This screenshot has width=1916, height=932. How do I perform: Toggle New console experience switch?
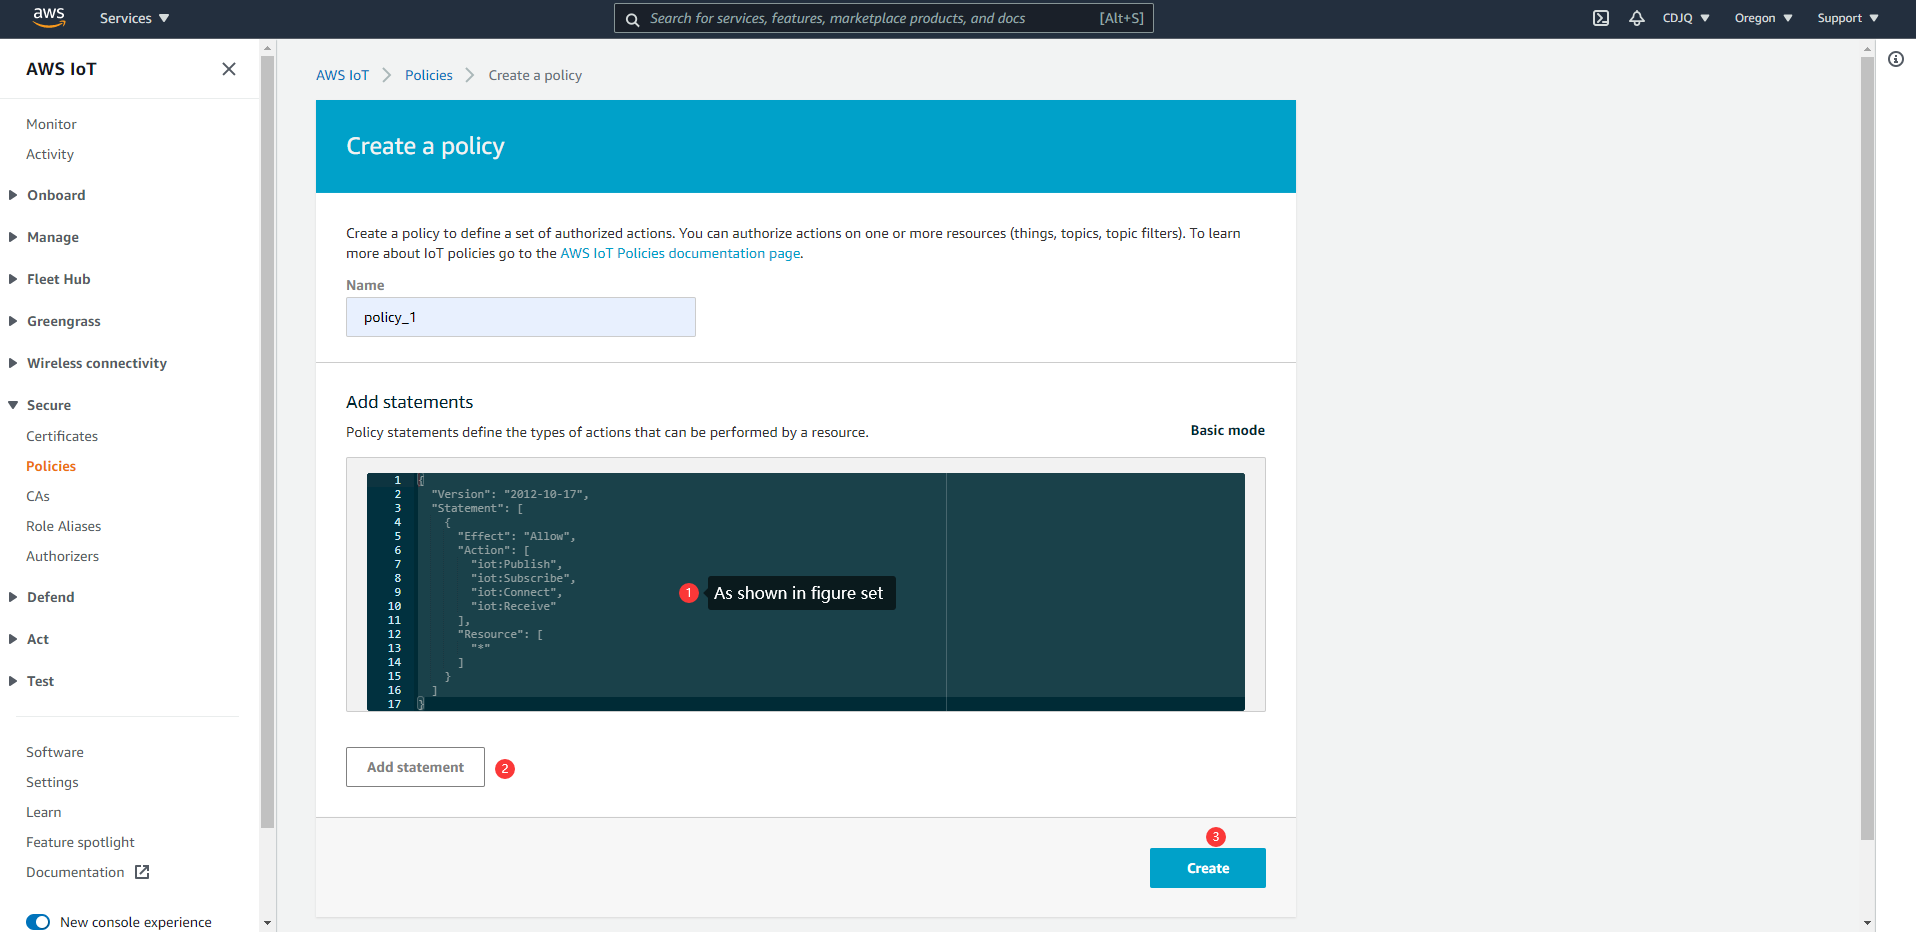[38, 922]
